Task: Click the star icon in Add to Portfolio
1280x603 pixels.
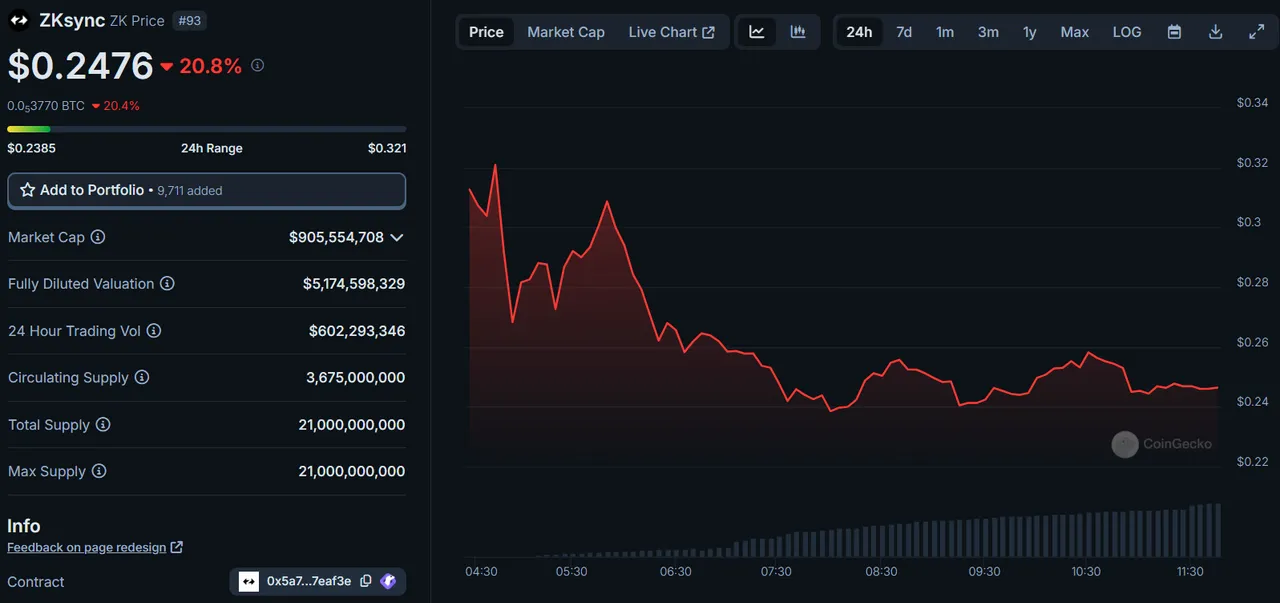Action: [28, 190]
